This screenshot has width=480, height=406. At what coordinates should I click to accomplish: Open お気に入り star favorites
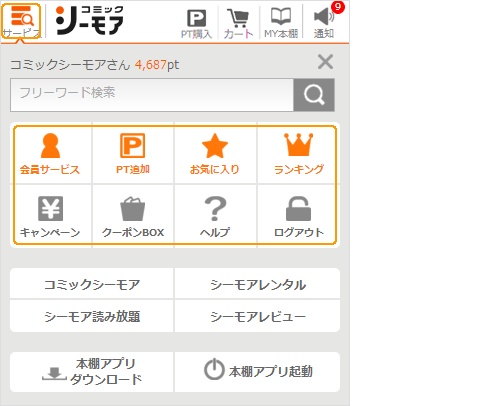(215, 154)
